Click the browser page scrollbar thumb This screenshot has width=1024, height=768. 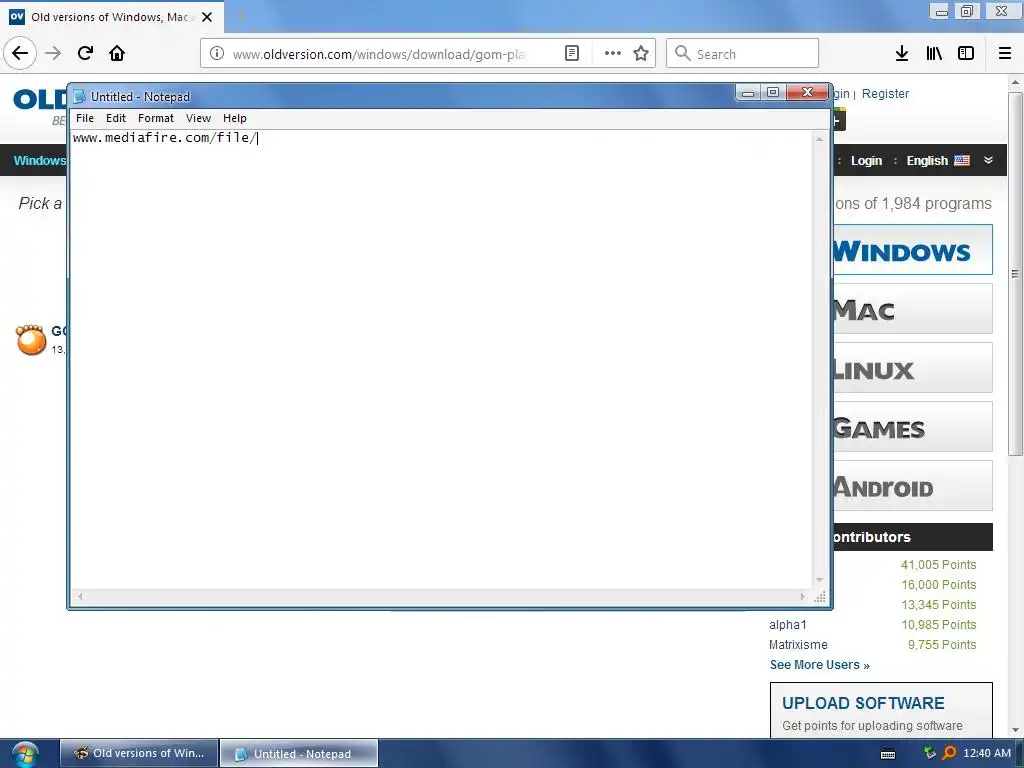coord(1015,274)
